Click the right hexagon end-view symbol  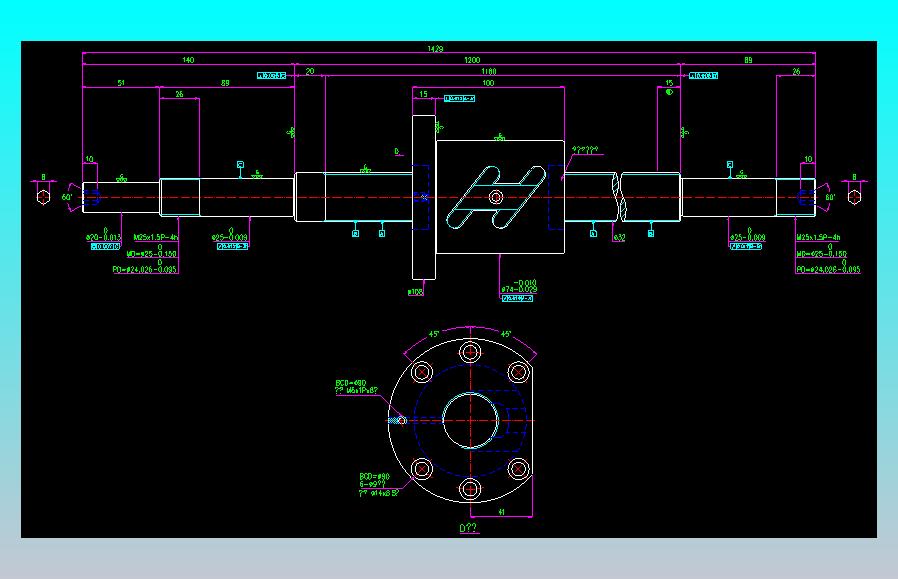click(854, 196)
